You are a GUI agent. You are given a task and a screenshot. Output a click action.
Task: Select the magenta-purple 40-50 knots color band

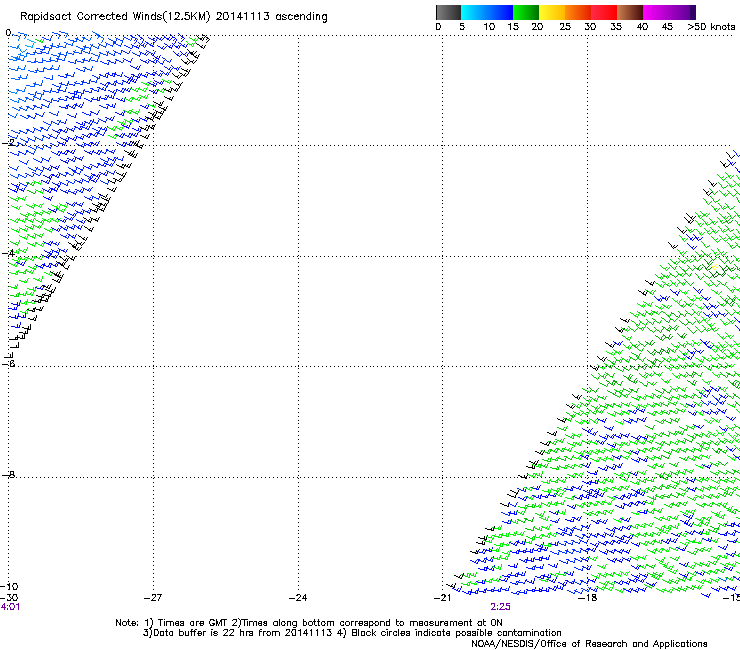click(669, 12)
